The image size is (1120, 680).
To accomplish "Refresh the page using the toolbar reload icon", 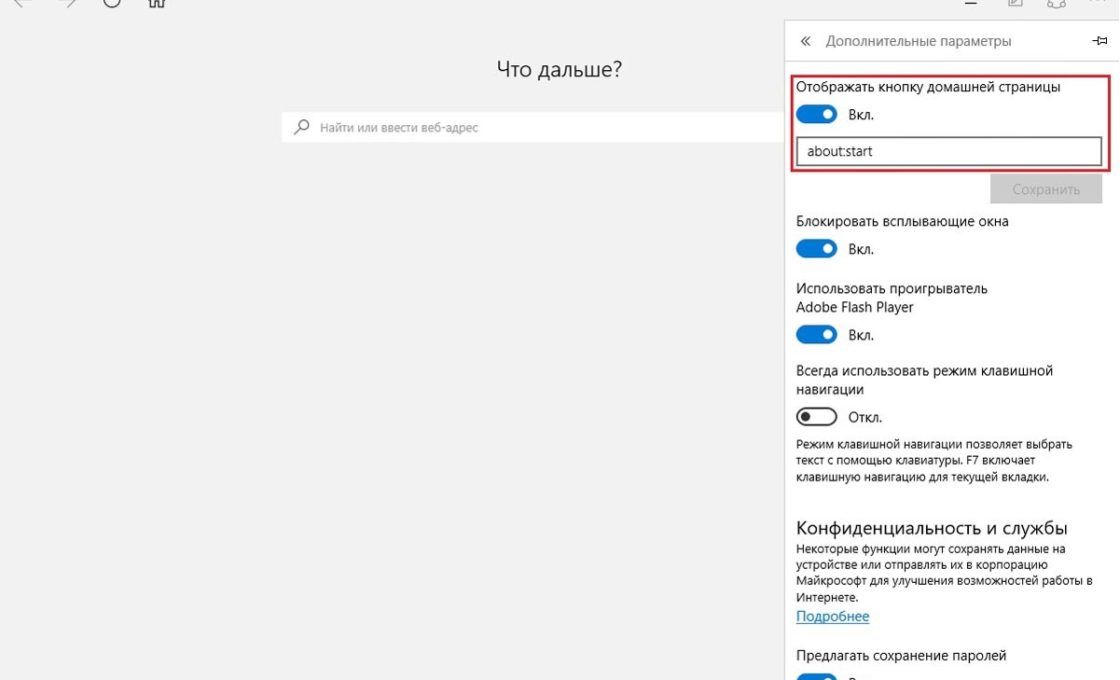I will click(112, 3).
